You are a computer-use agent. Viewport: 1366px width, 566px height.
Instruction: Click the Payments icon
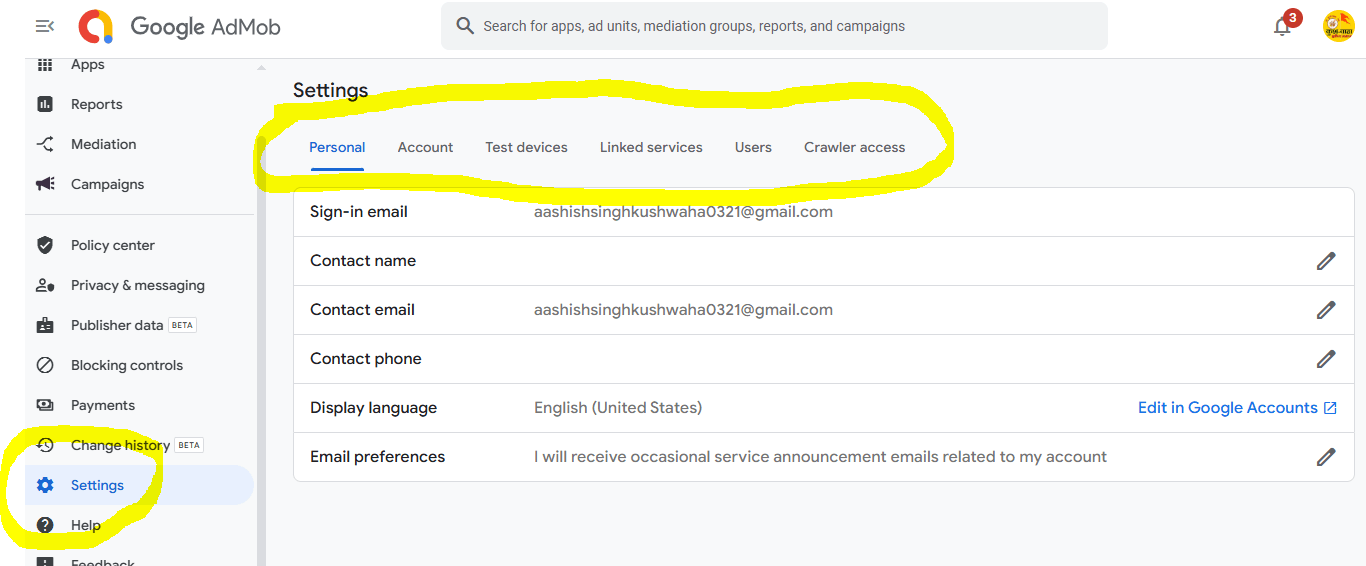(x=45, y=405)
